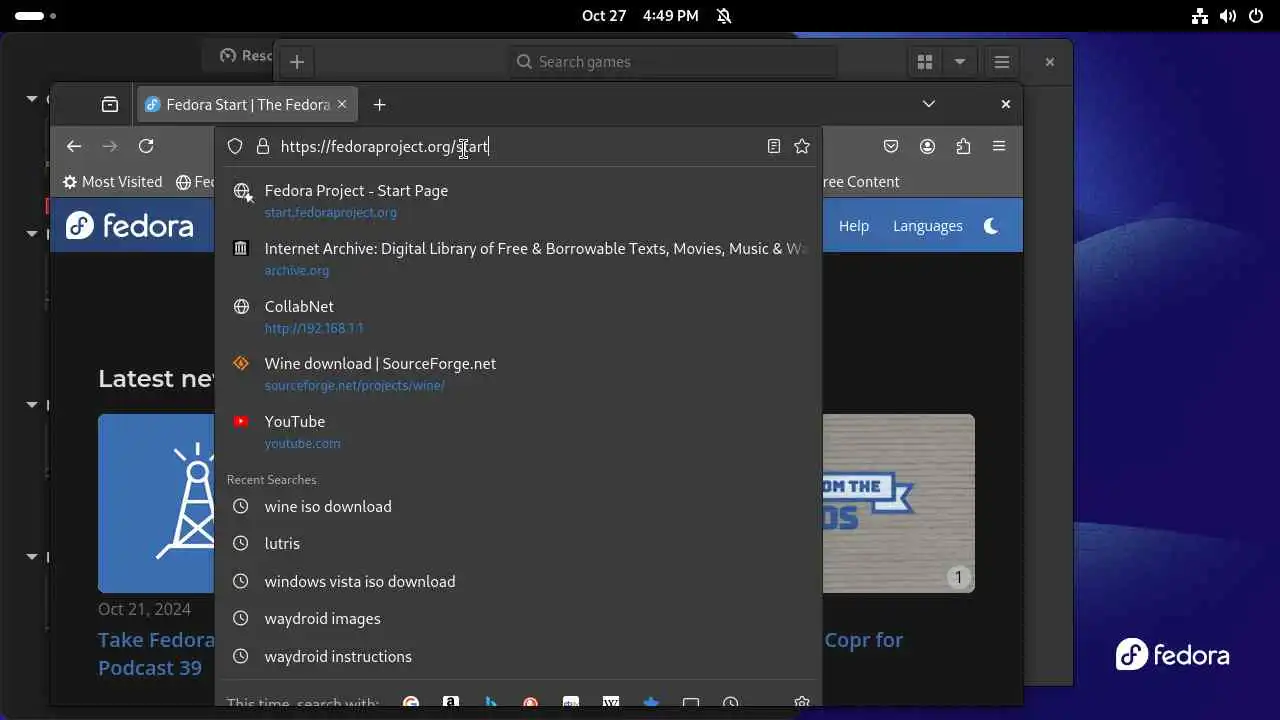Screen dimensions: 1280x720
Task: Open the Firefox account icon
Action: pos(927,146)
